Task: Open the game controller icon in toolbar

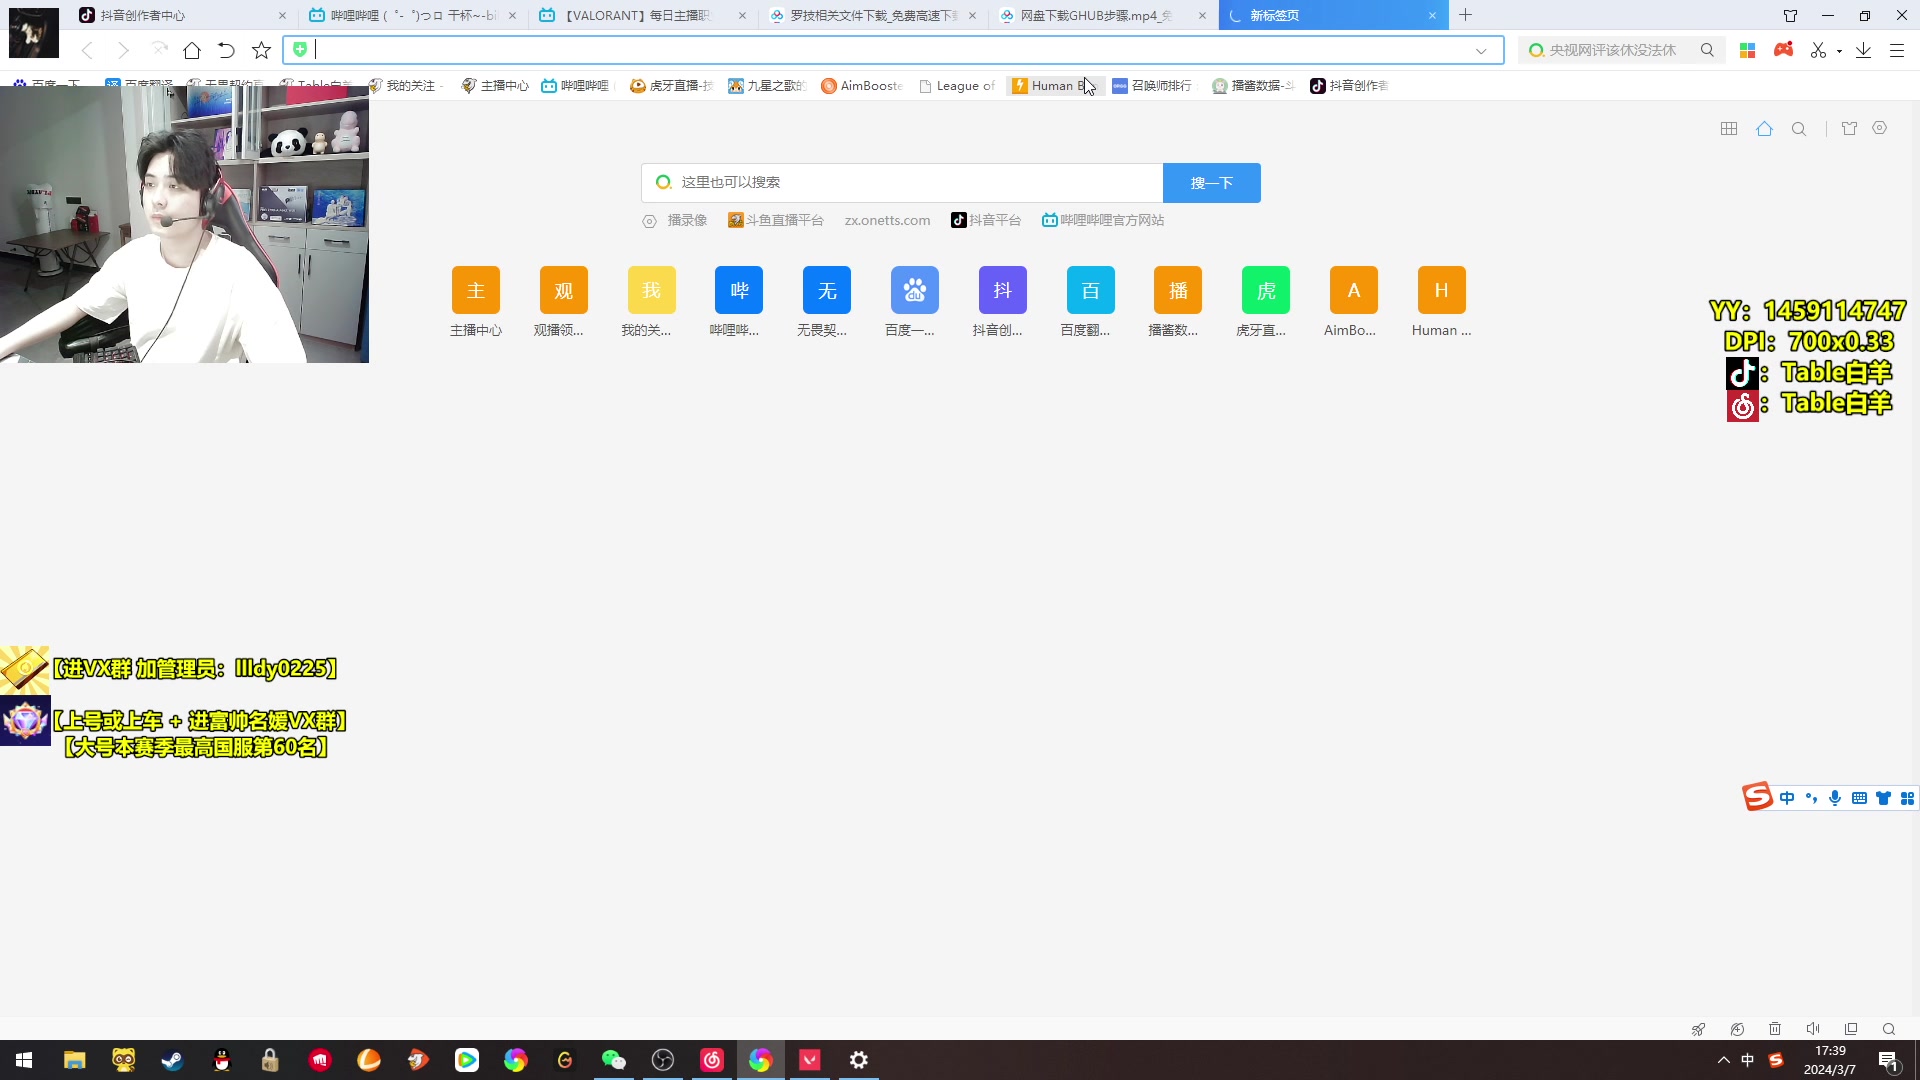Action: point(1783,50)
